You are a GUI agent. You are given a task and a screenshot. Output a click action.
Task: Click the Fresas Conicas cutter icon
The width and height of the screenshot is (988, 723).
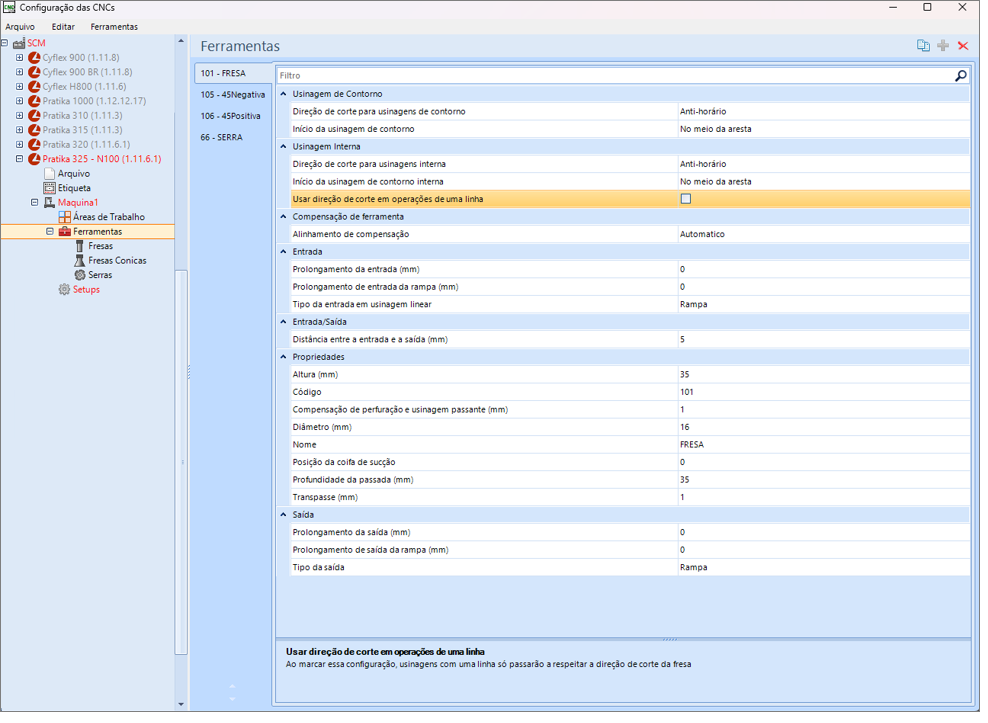80,262
